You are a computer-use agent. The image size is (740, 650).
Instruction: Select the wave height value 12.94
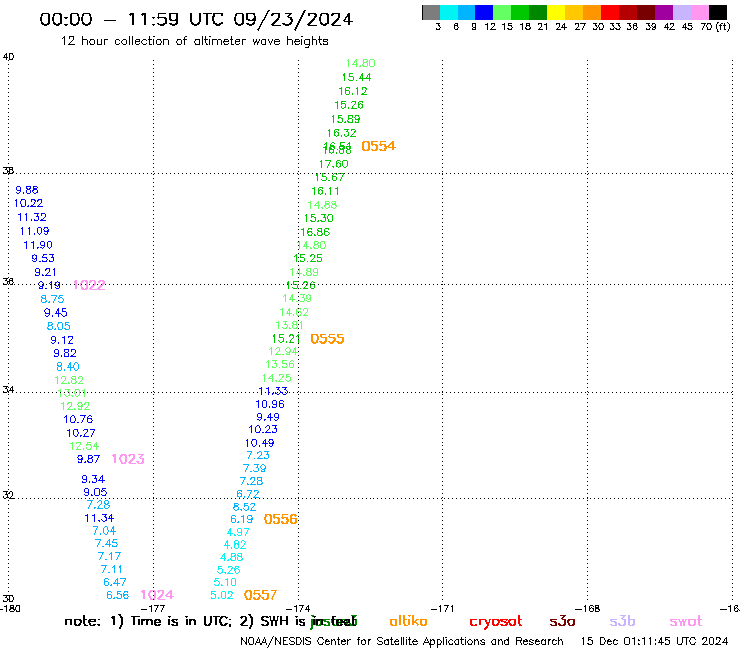[x=283, y=351]
